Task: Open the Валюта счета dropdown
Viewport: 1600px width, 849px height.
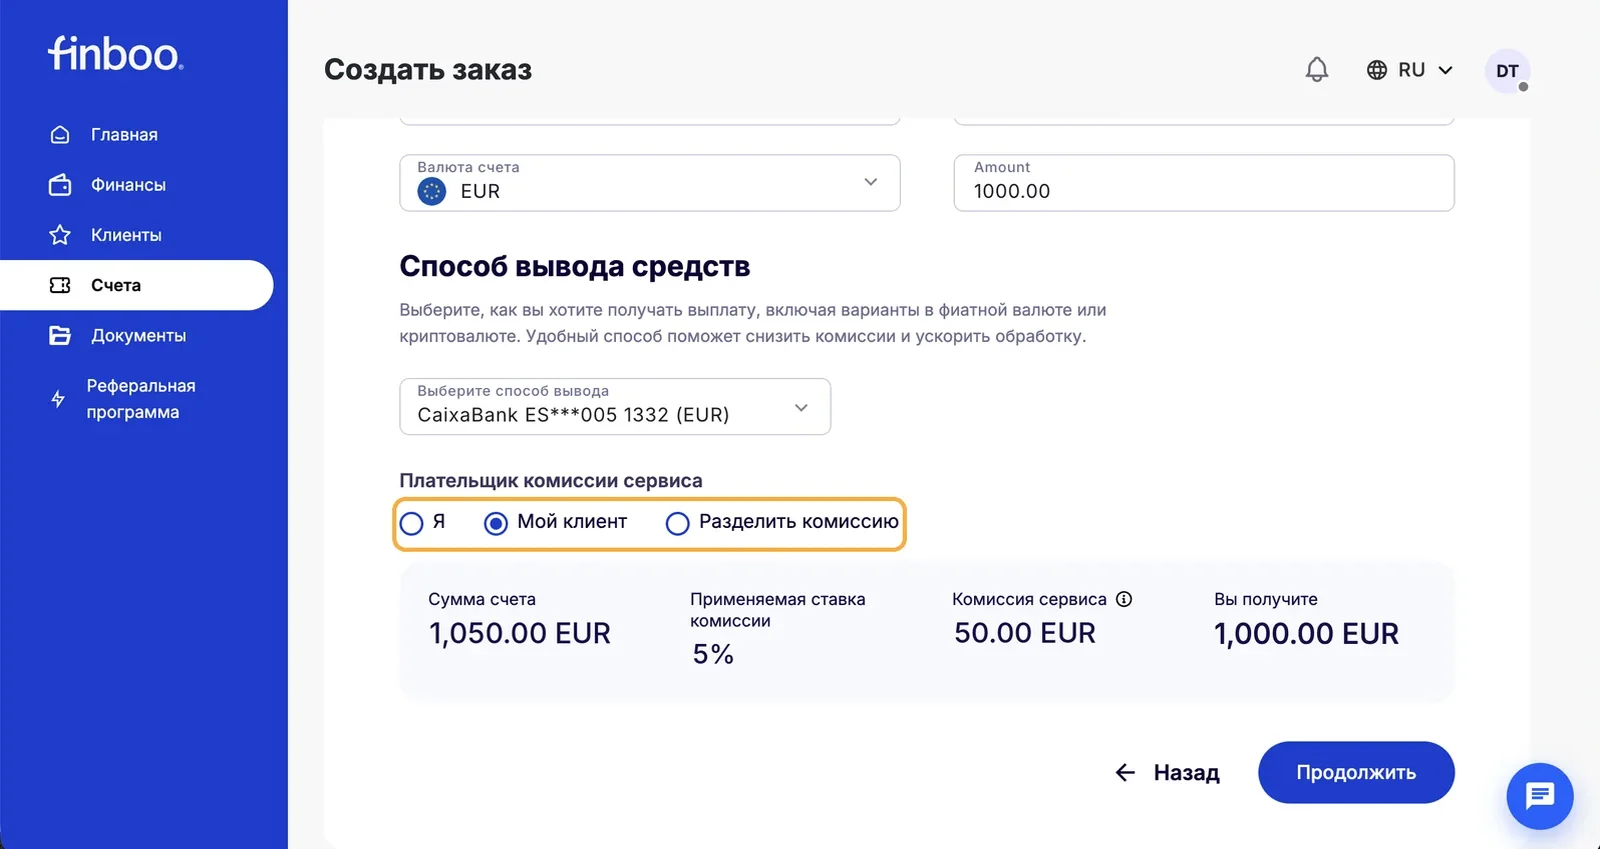Action: [650, 183]
